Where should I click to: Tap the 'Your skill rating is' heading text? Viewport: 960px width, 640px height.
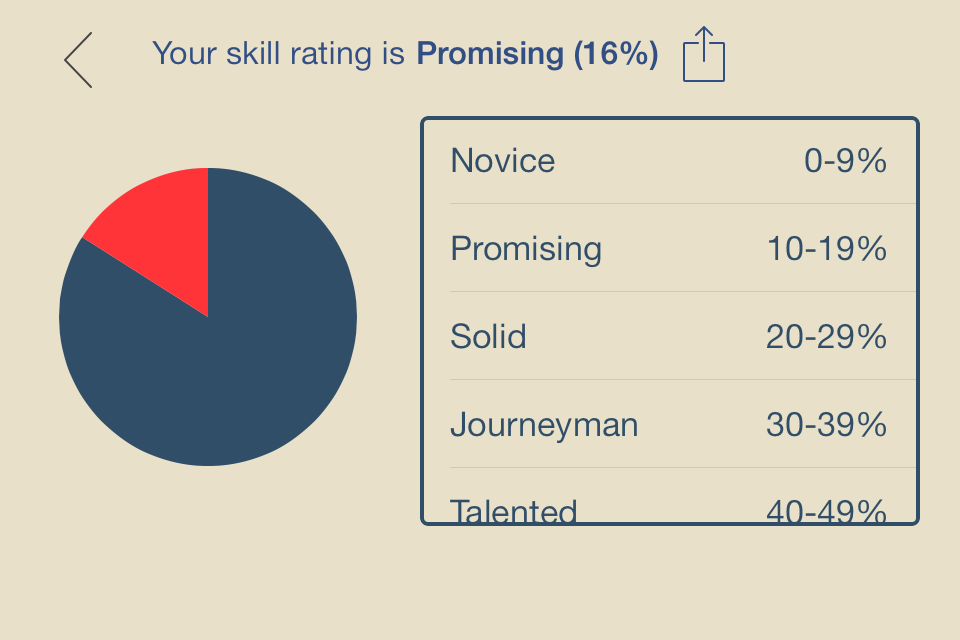click(279, 54)
